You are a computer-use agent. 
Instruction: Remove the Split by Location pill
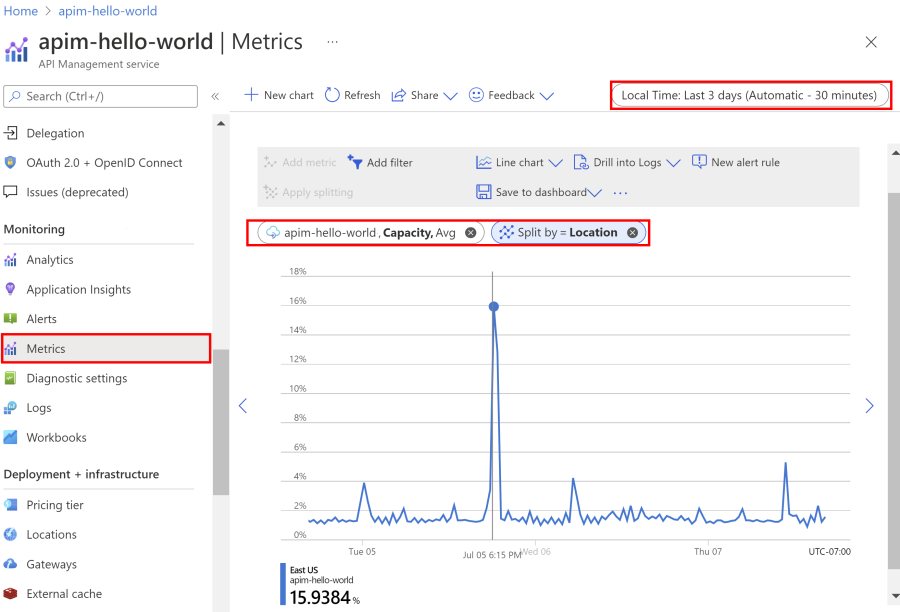(x=632, y=233)
